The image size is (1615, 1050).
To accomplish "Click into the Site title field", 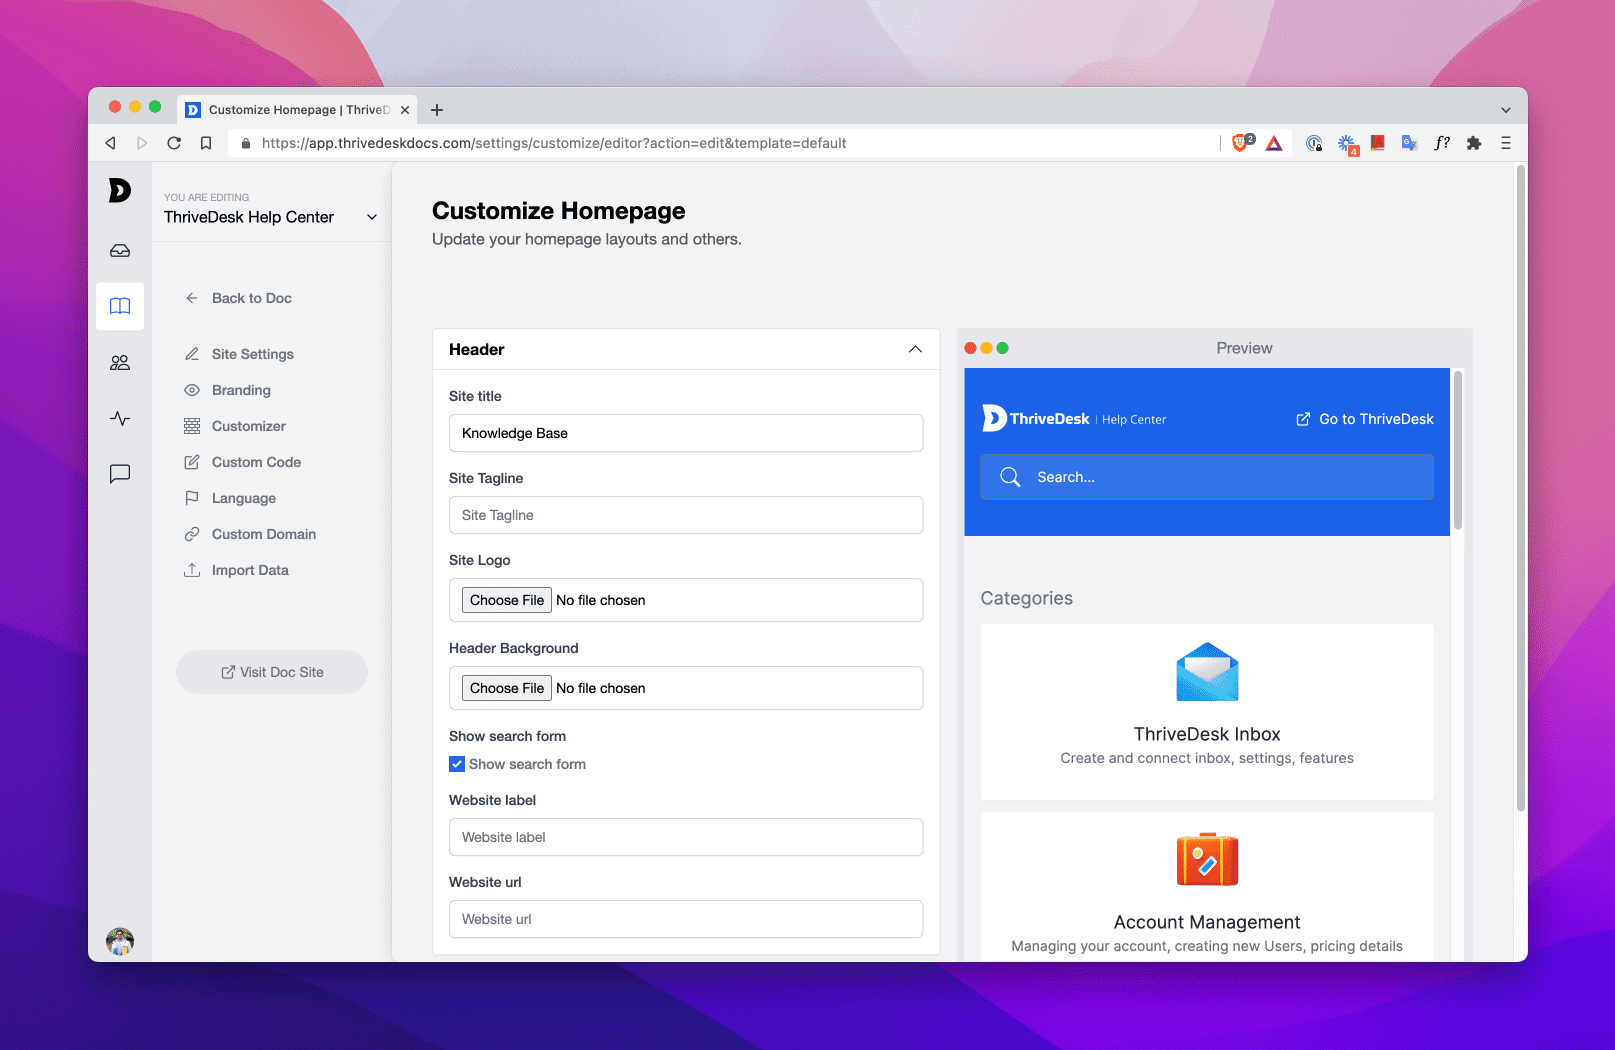I will point(686,433).
